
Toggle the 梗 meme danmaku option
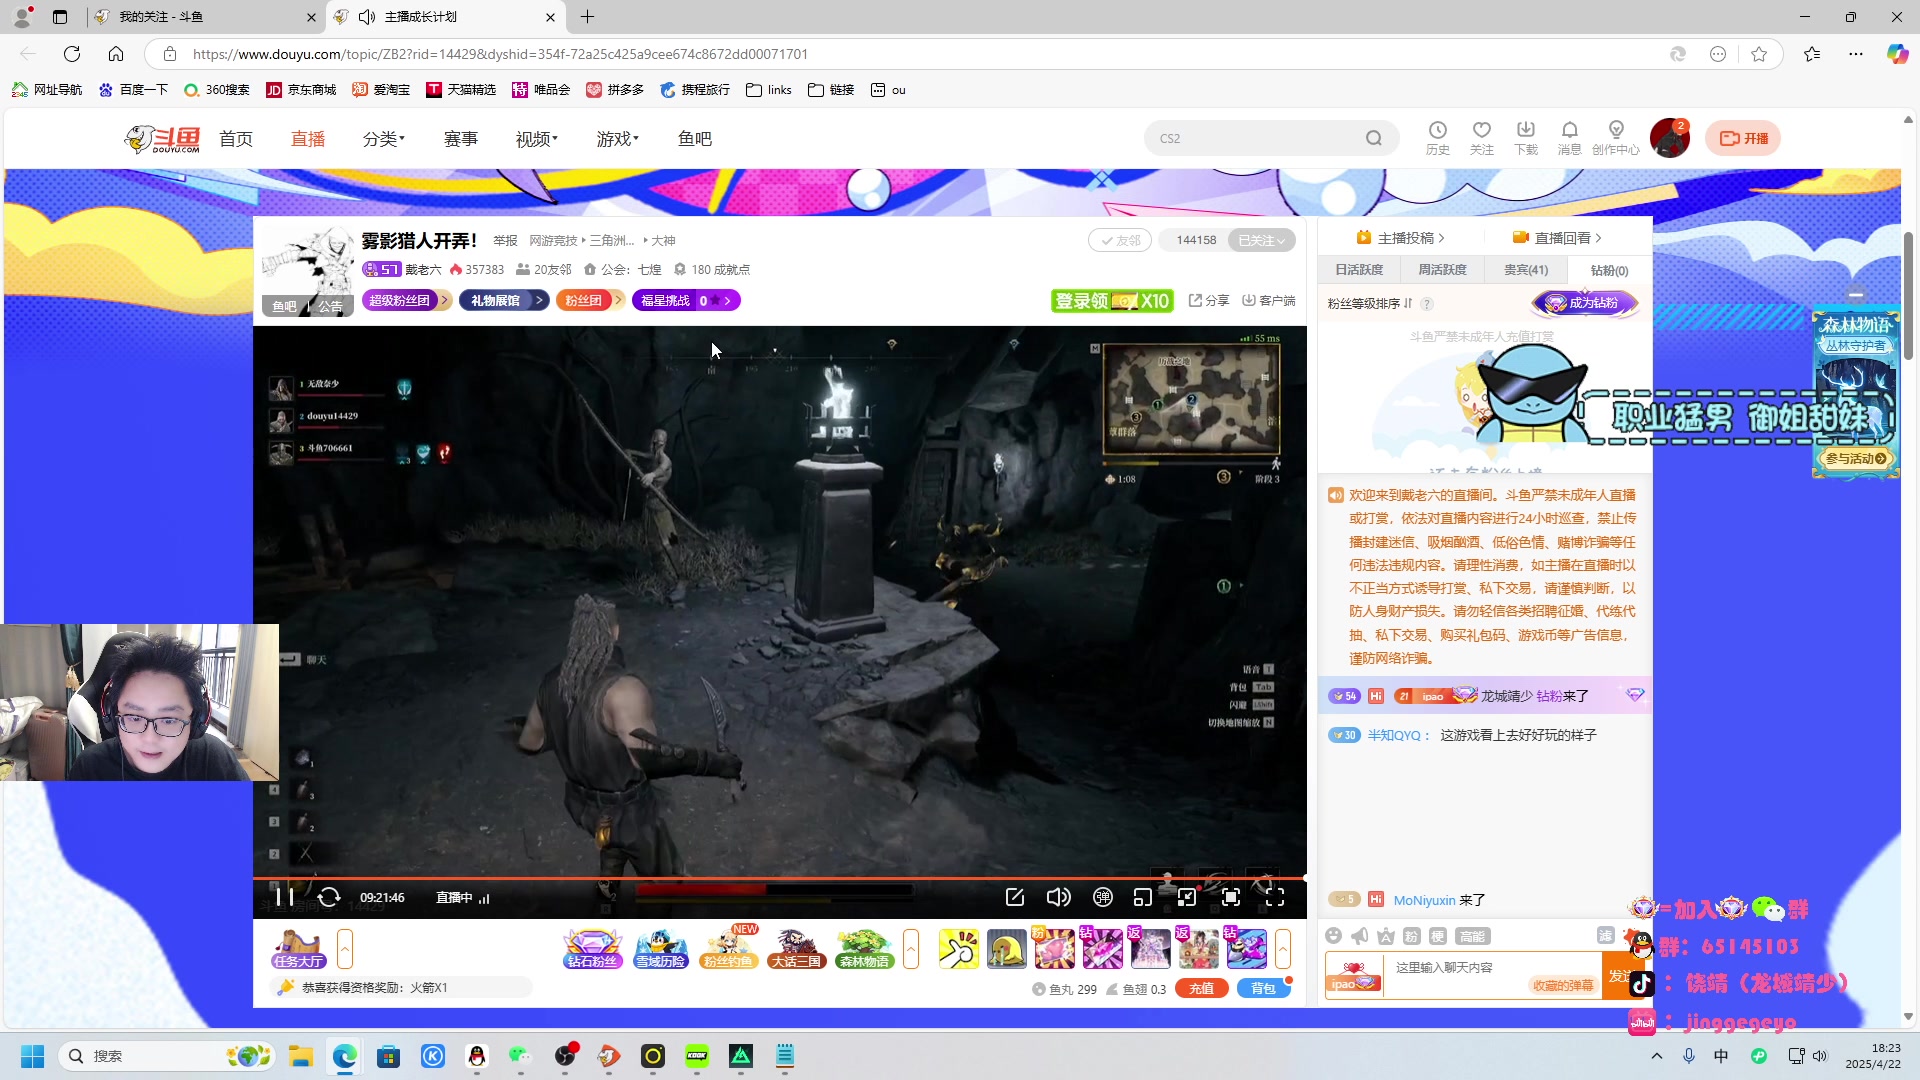tap(1438, 936)
